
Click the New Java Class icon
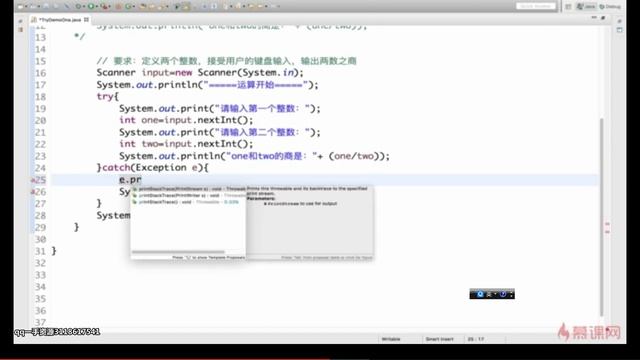pos(128,6)
